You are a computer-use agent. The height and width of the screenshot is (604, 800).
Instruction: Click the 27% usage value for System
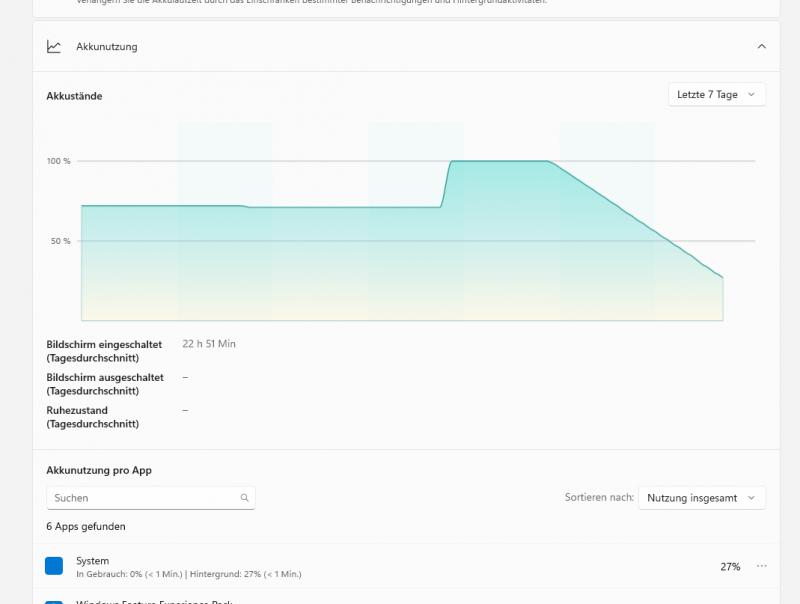tap(730, 567)
